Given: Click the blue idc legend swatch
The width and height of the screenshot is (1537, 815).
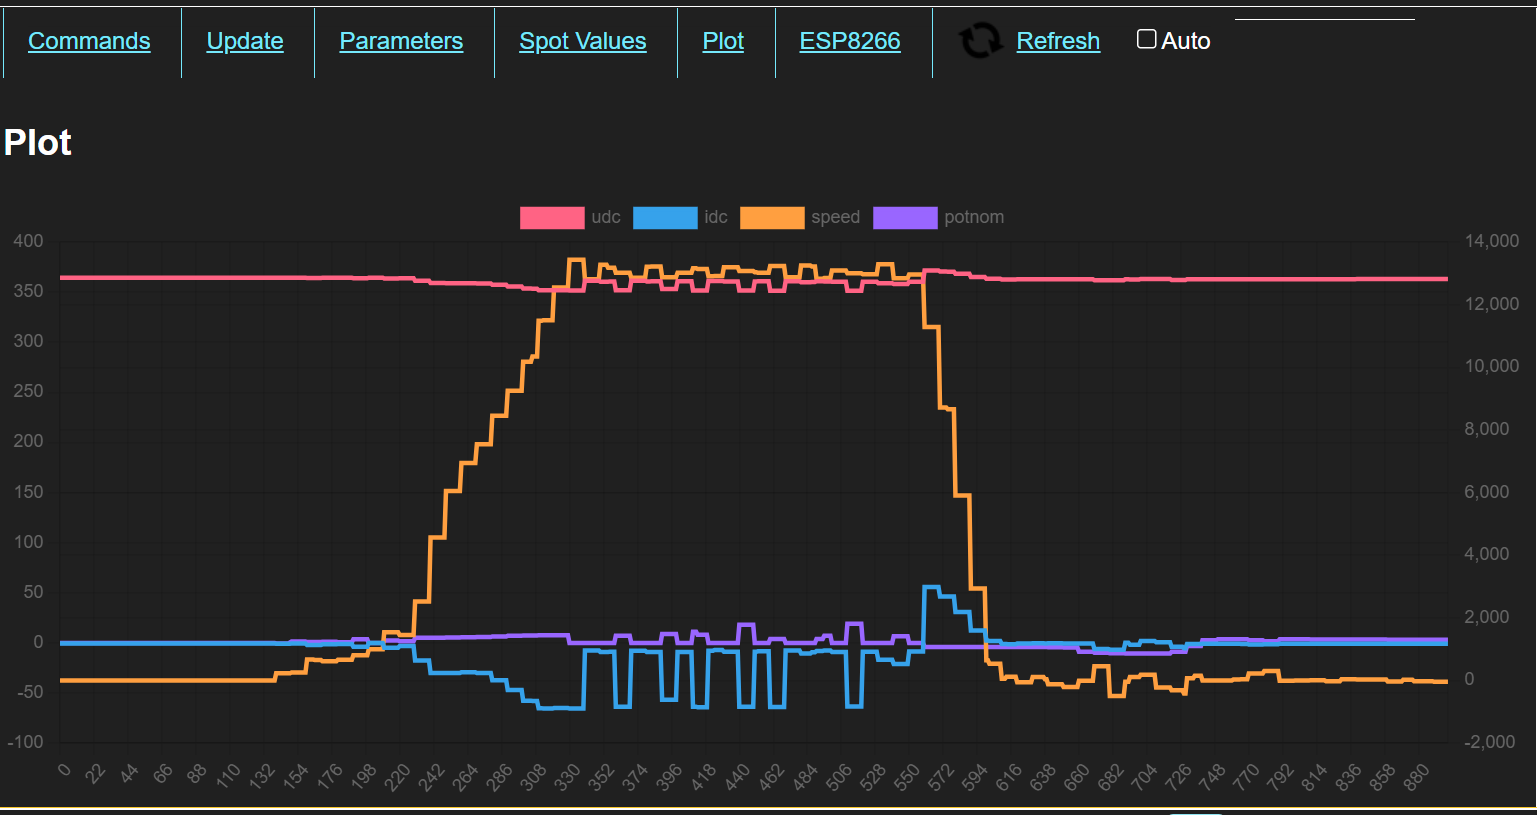Looking at the screenshot, I should [x=665, y=218].
